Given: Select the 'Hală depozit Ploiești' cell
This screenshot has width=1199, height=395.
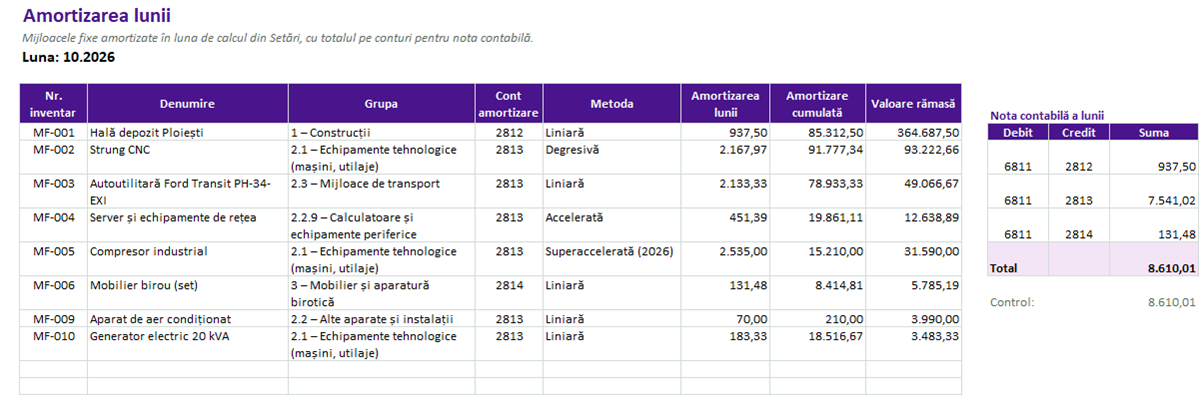Looking at the screenshot, I should pos(187,132).
